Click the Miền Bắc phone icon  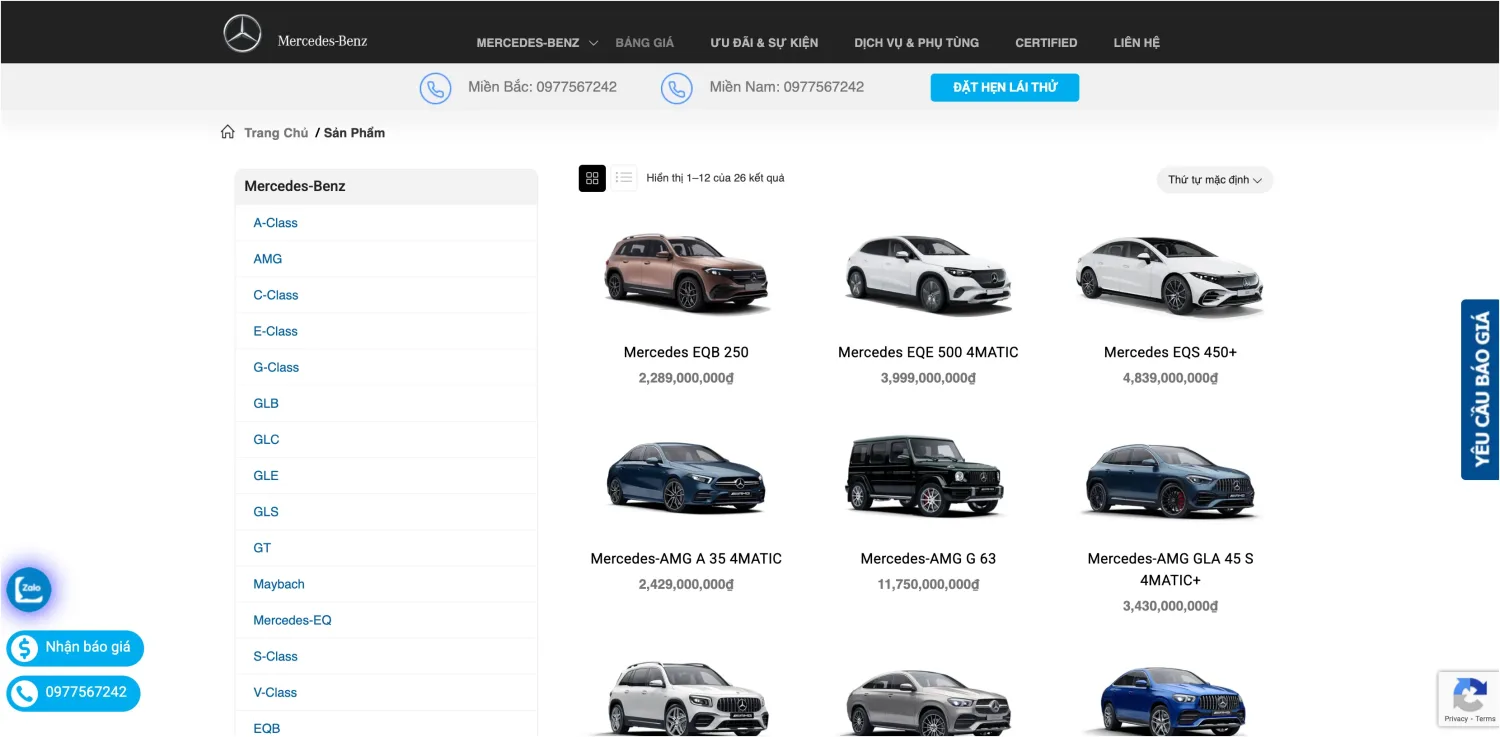pos(435,88)
